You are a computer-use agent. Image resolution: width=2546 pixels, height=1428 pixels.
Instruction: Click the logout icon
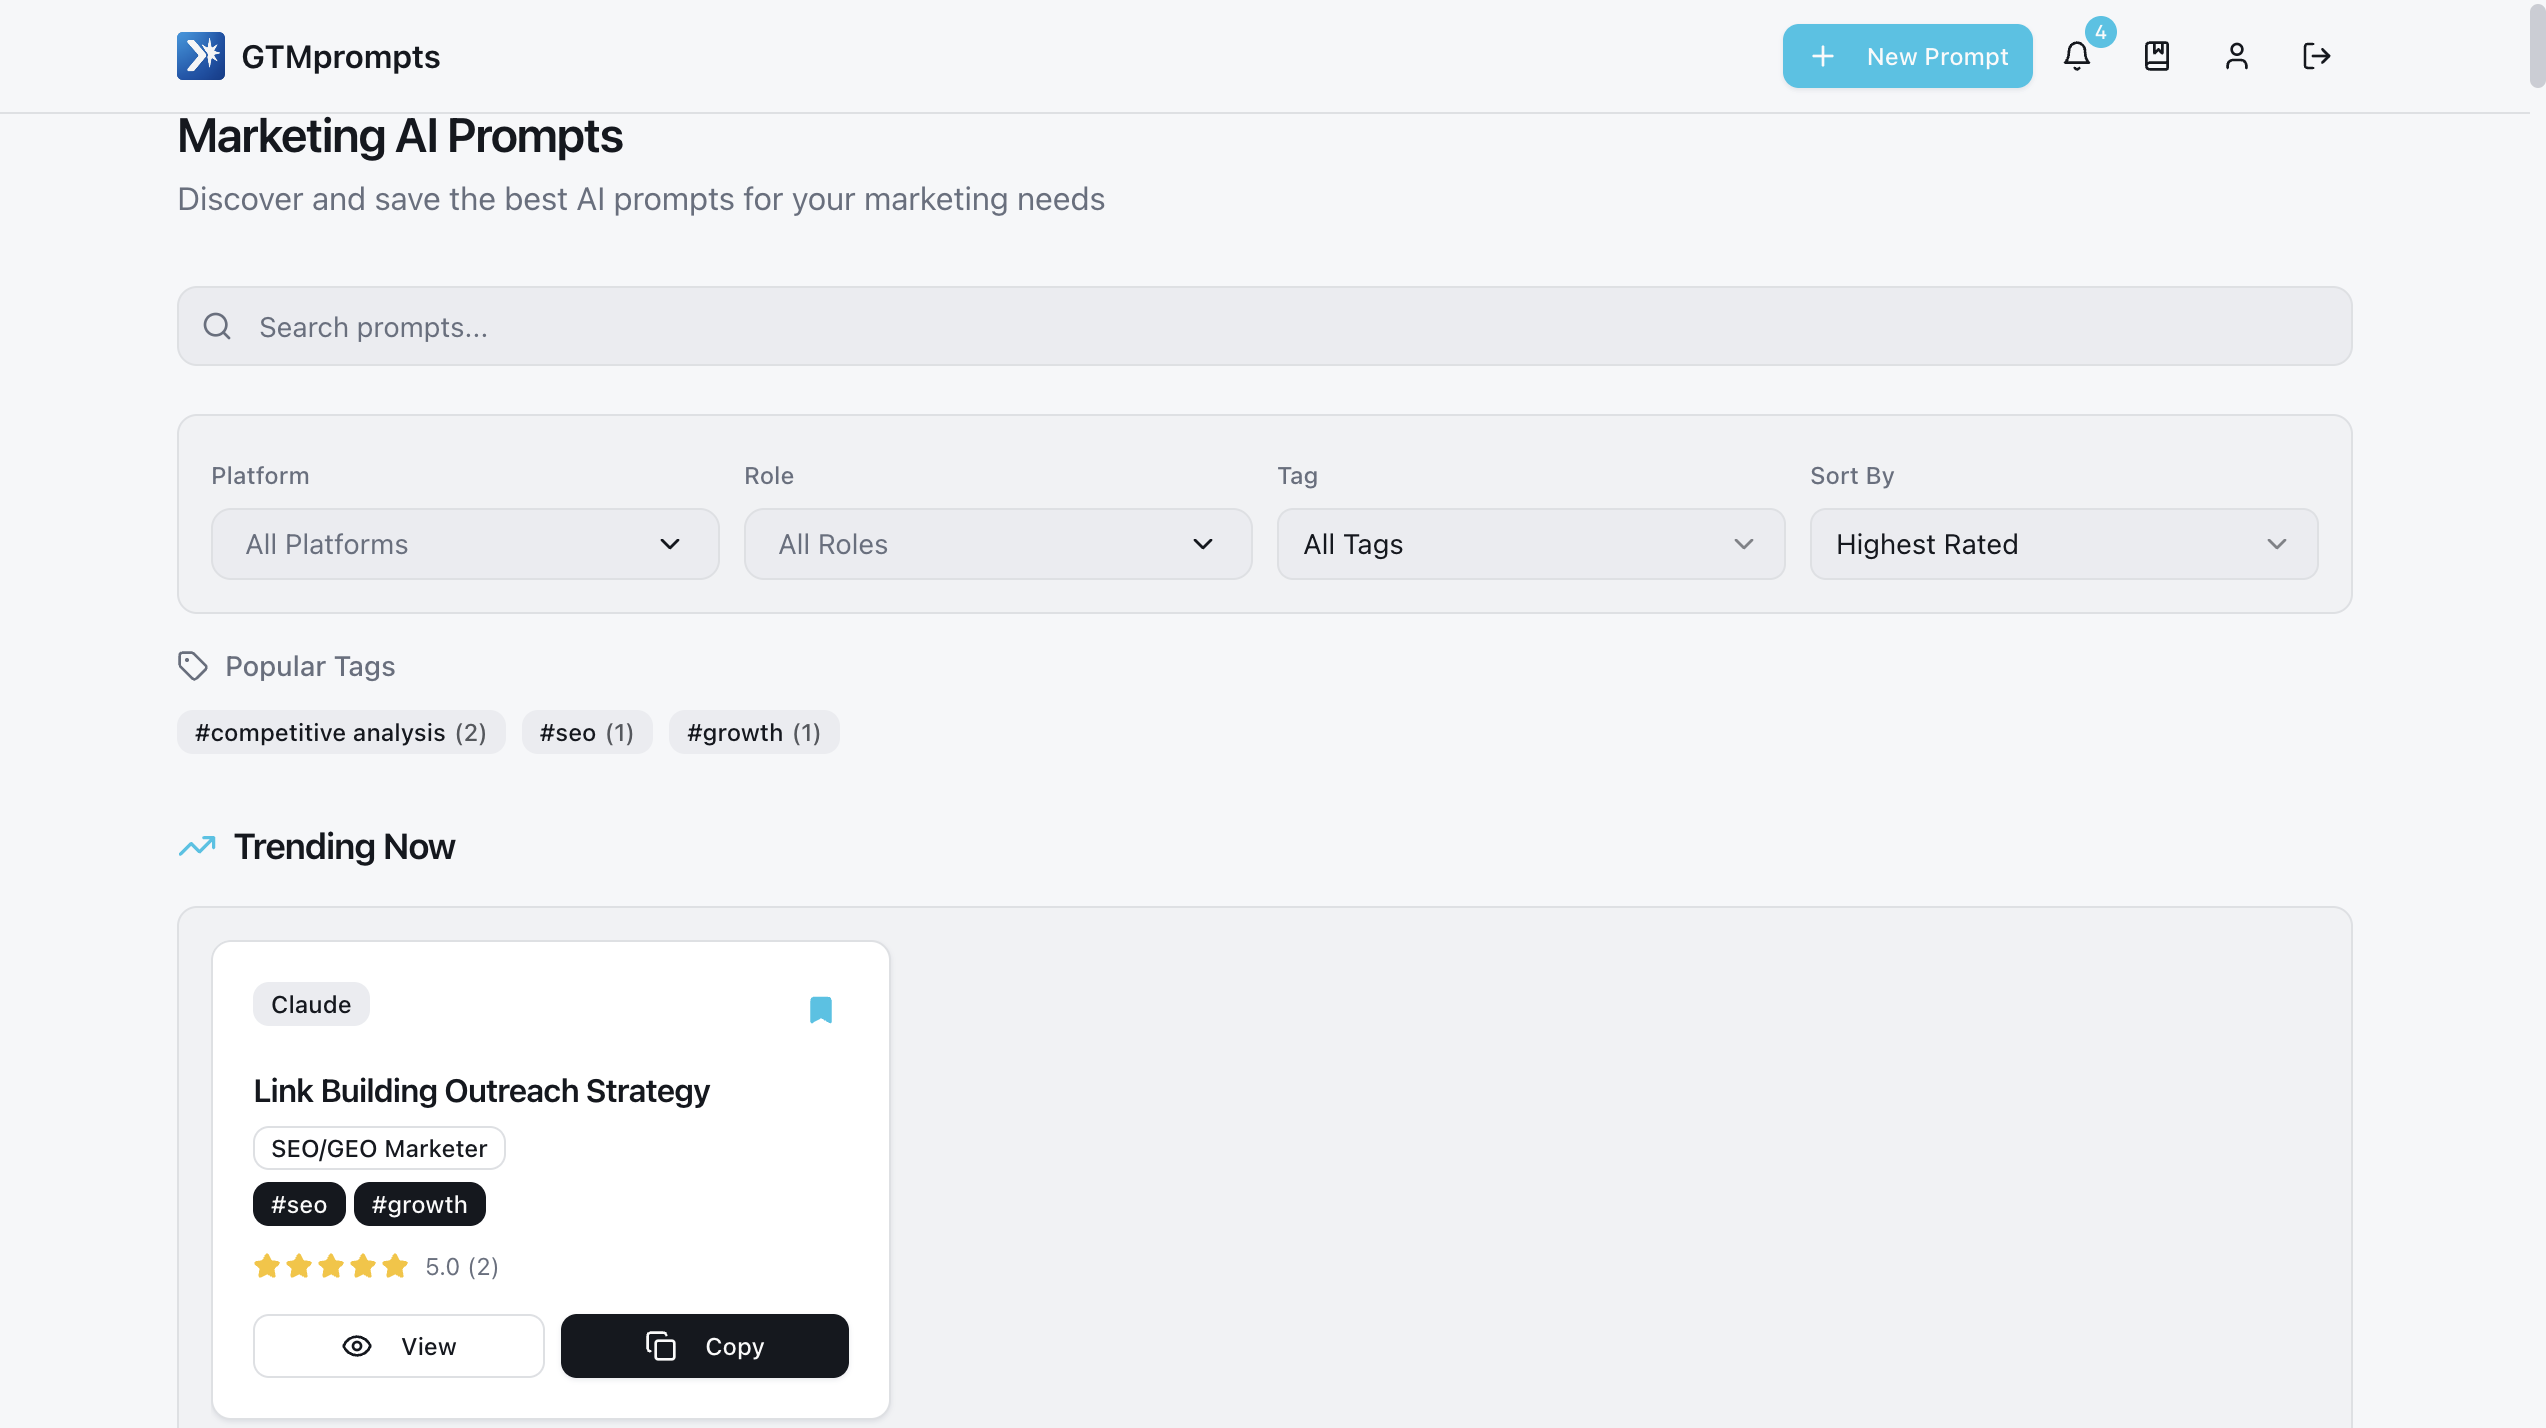click(2317, 56)
